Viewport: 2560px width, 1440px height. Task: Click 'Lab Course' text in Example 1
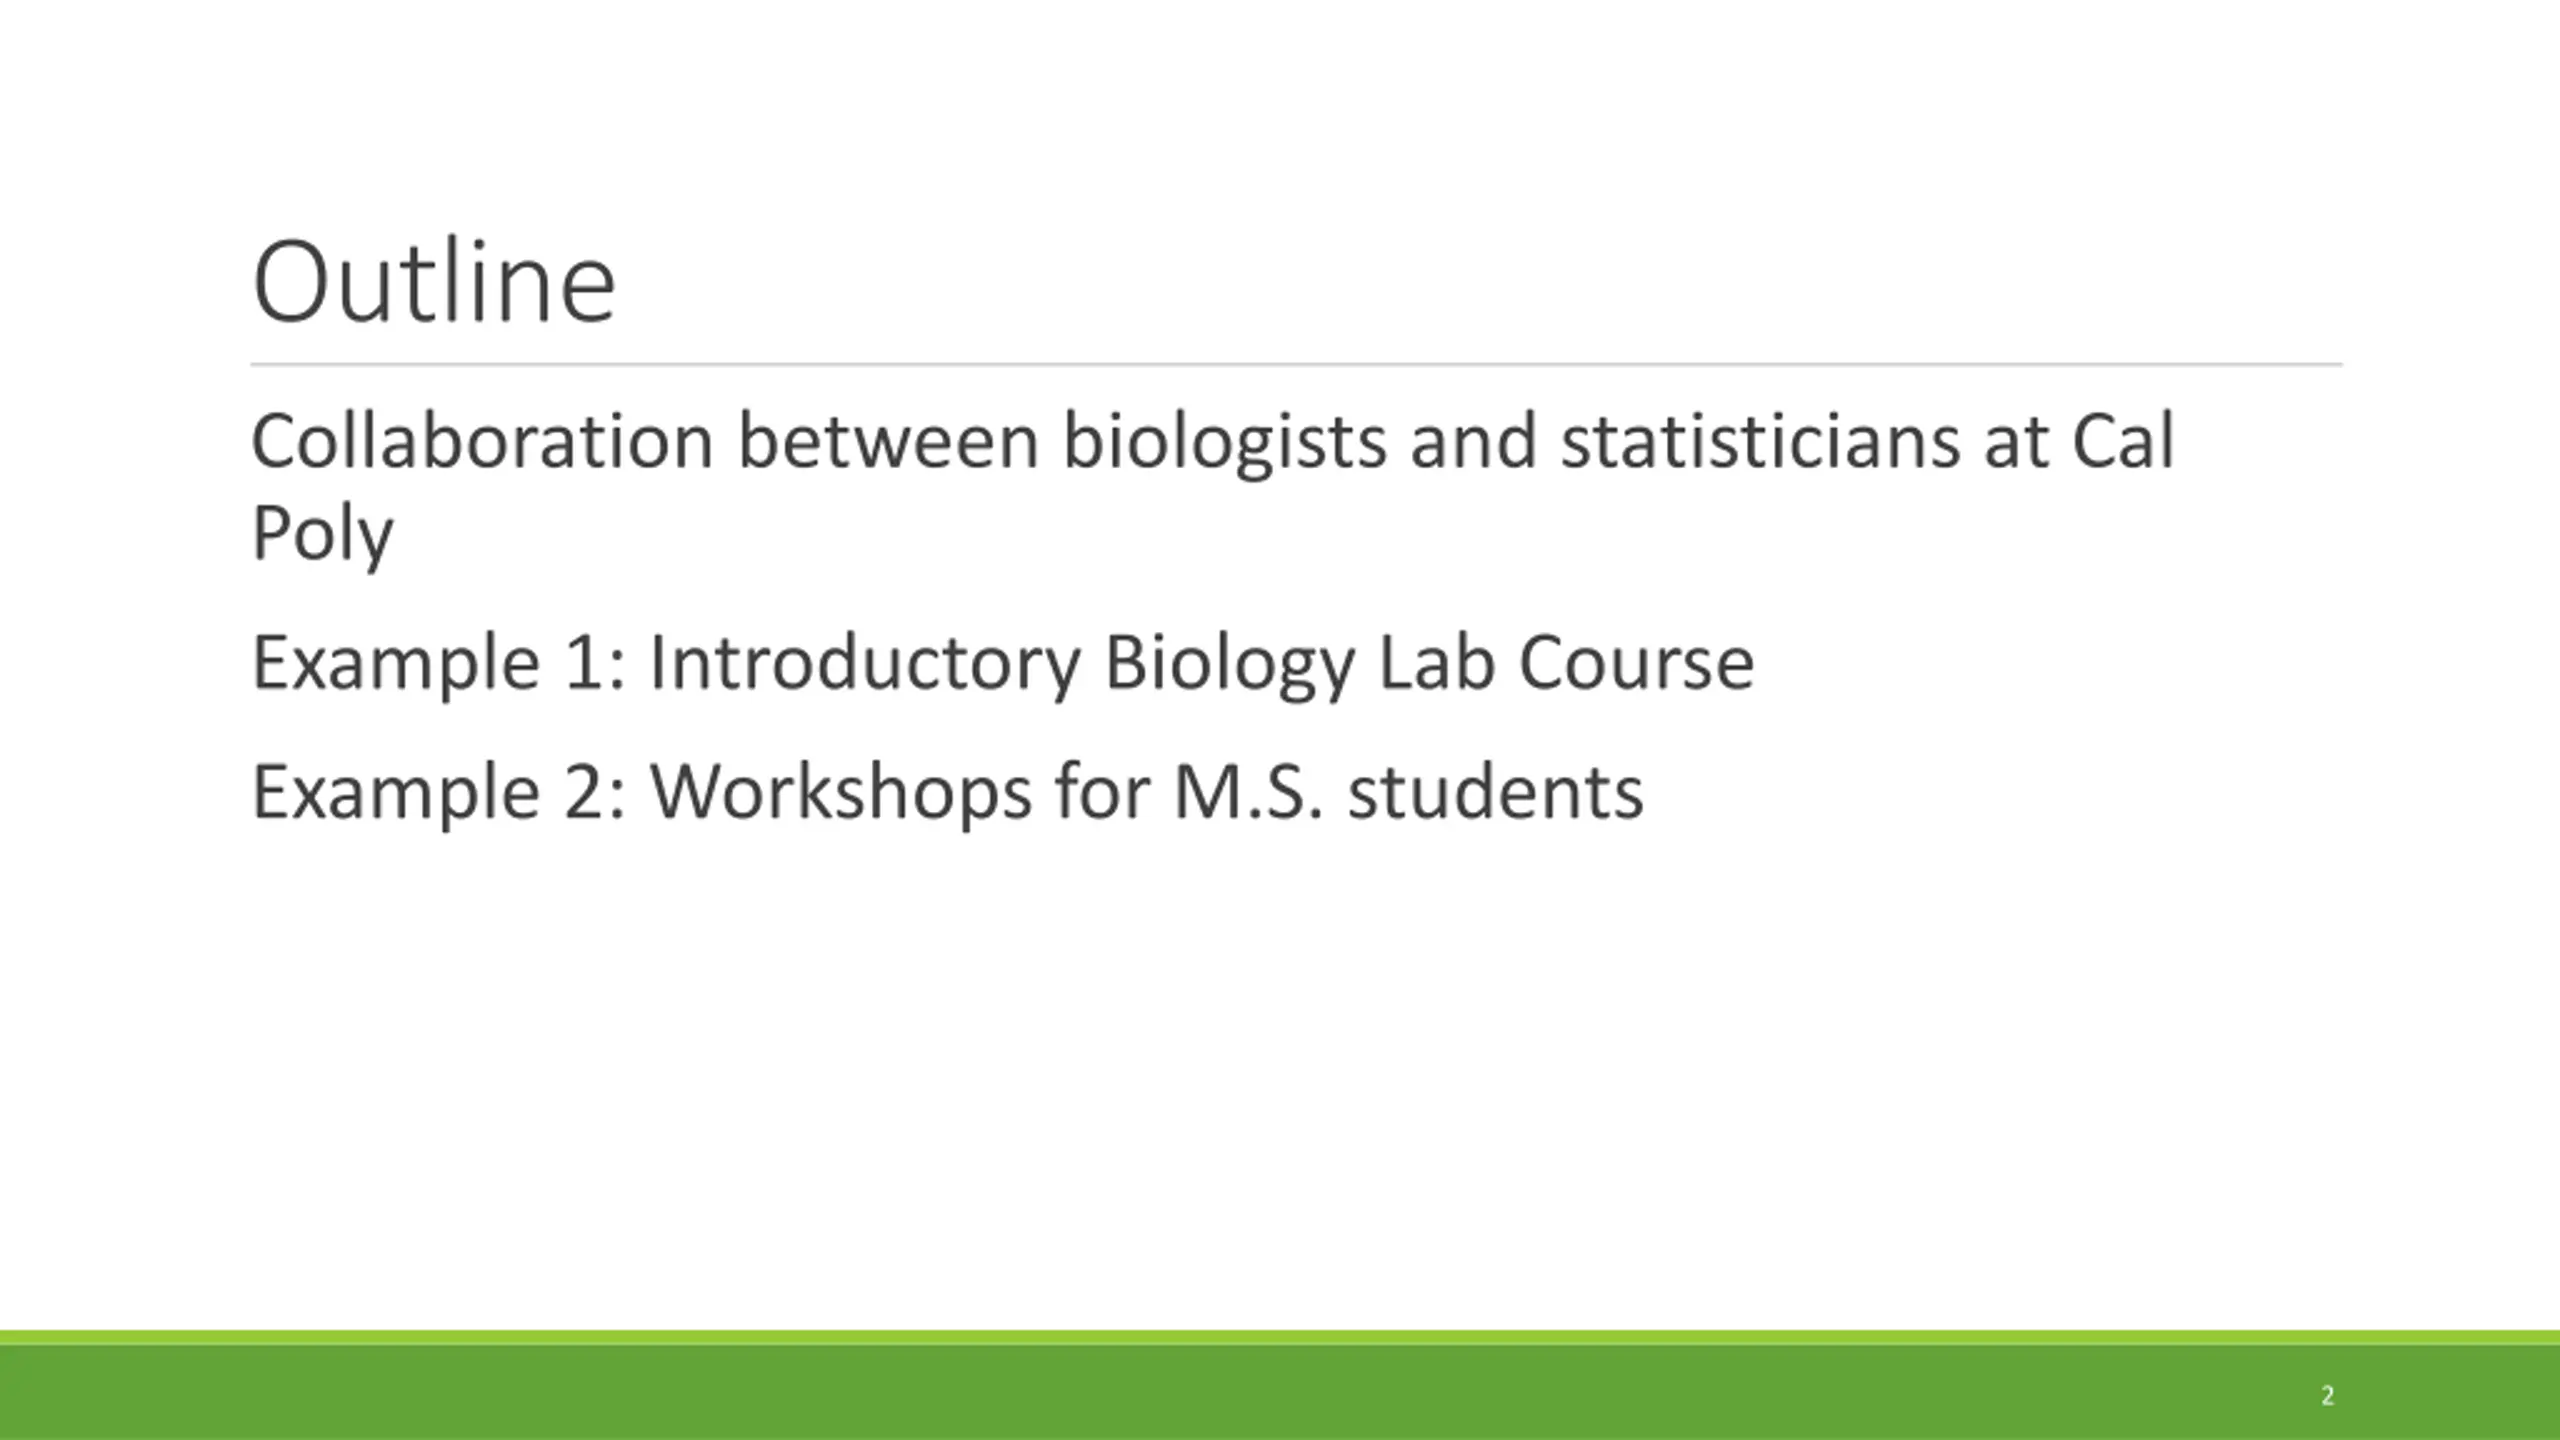[x=1567, y=663]
